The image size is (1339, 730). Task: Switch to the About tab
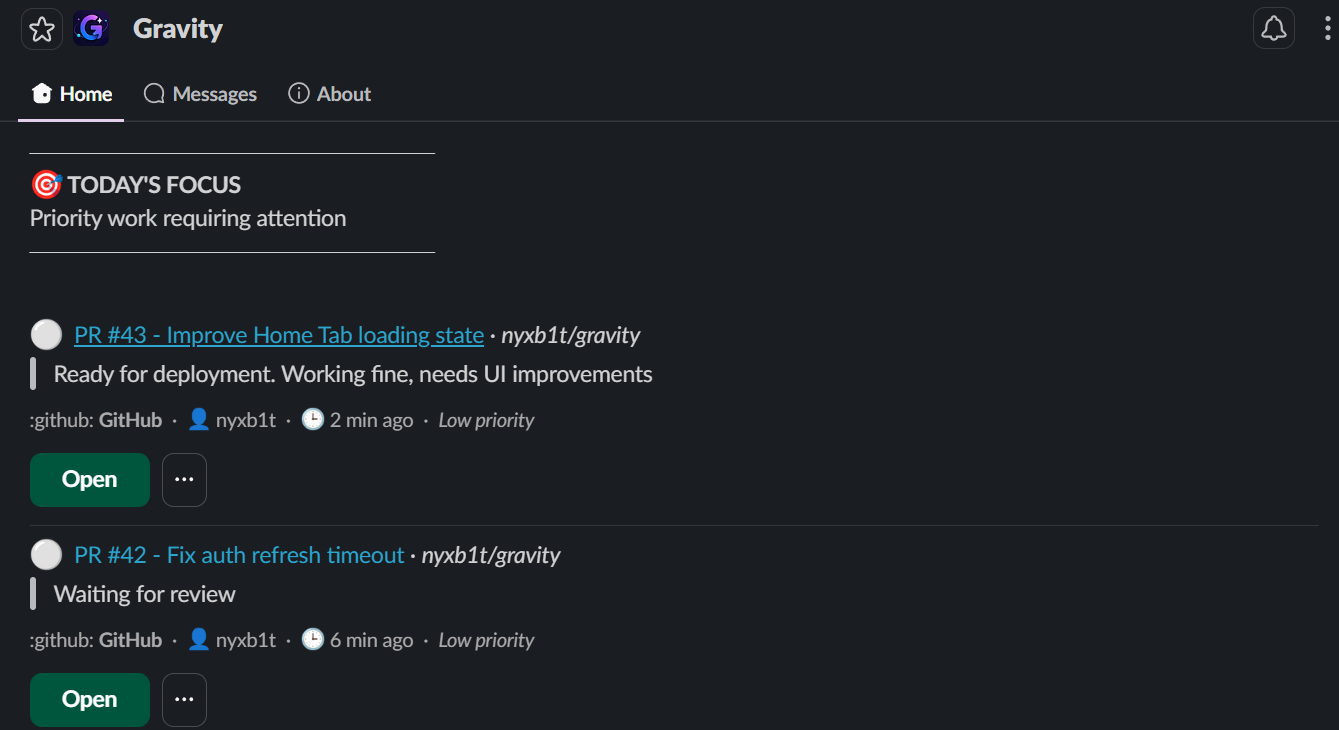[x=329, y=94]
